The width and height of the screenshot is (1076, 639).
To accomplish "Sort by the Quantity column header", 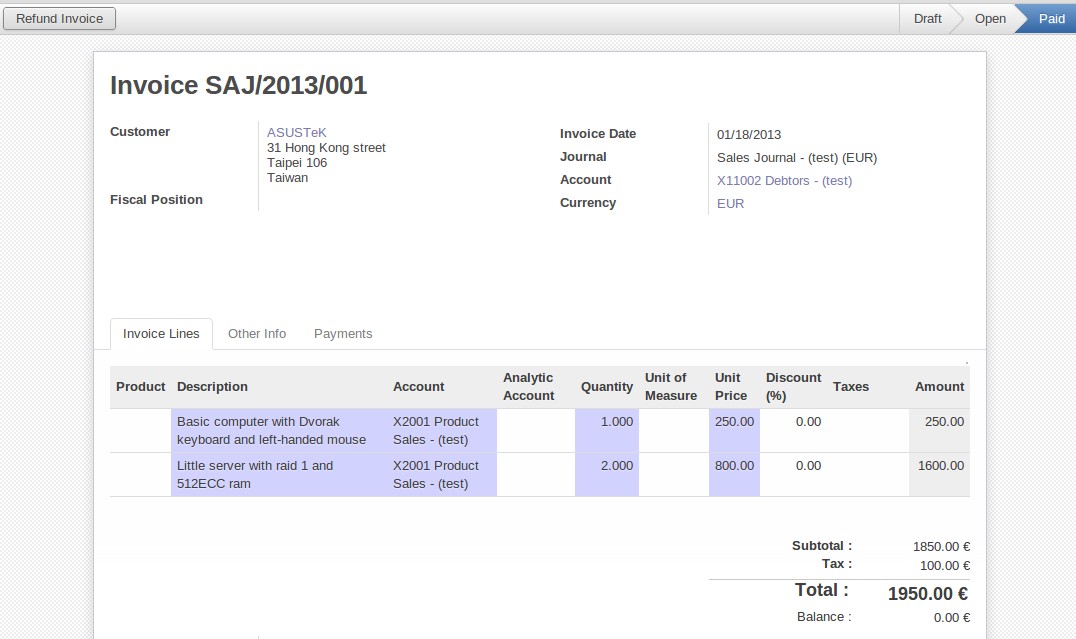I will coord(606,387).
